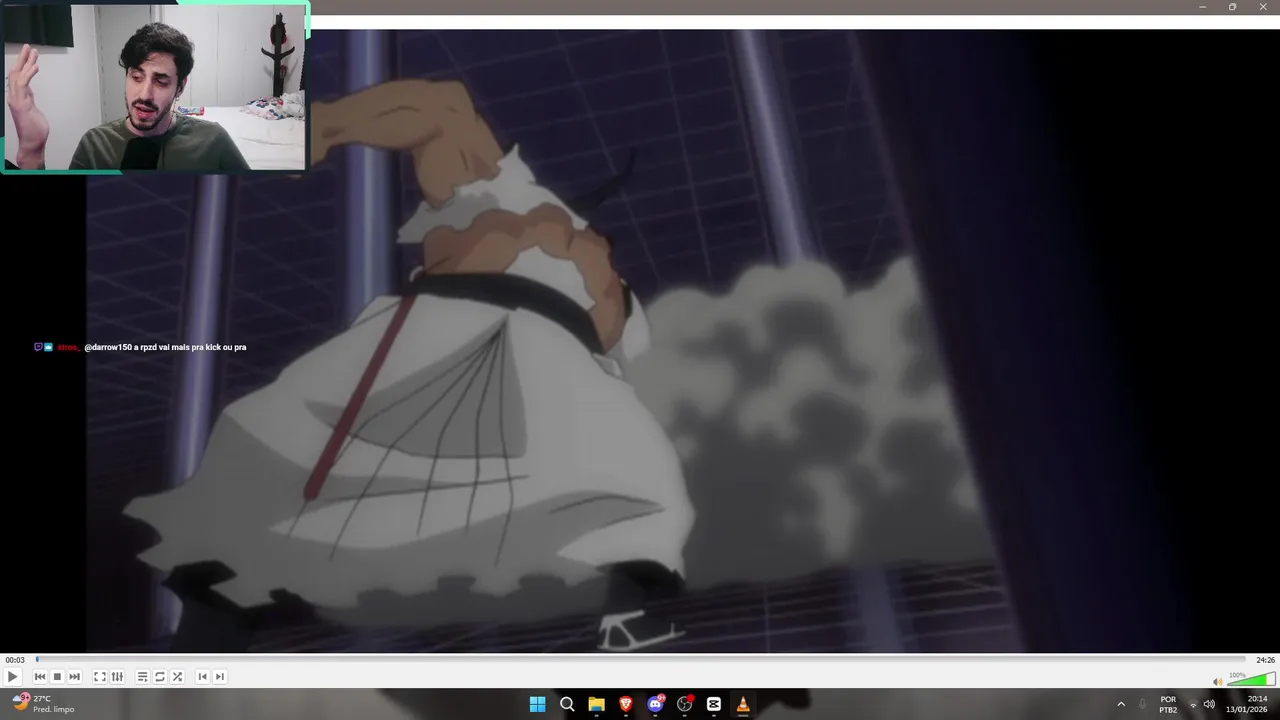Viewport: 1280px width, 720px height.
Task: Open extended settings and effects
Action: coord(117,677)
